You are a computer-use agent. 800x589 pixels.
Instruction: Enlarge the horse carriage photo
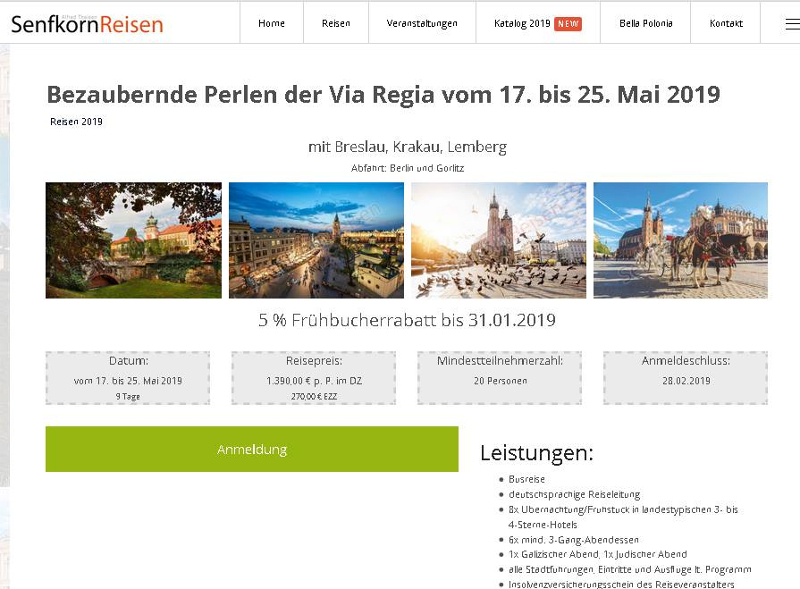[681, 240]
